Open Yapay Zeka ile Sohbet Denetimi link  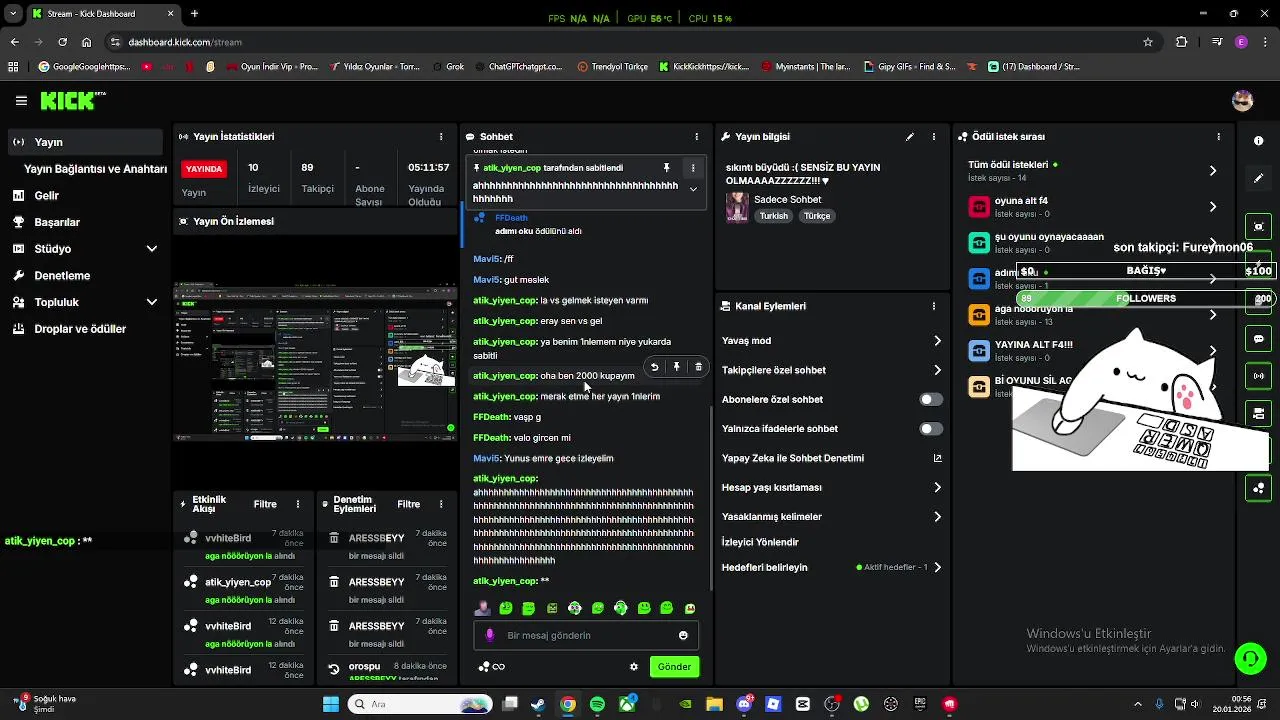tap(832, 458)
